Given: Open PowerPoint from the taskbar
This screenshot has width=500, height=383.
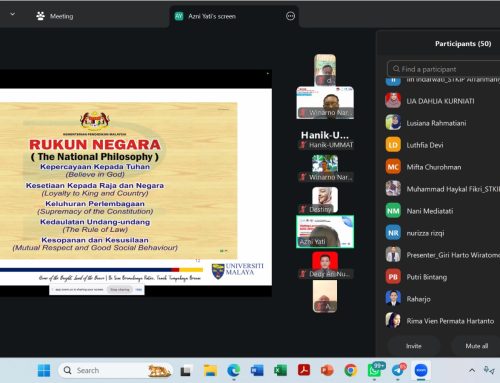Looking at the screenshot, I should pos(327,370).
